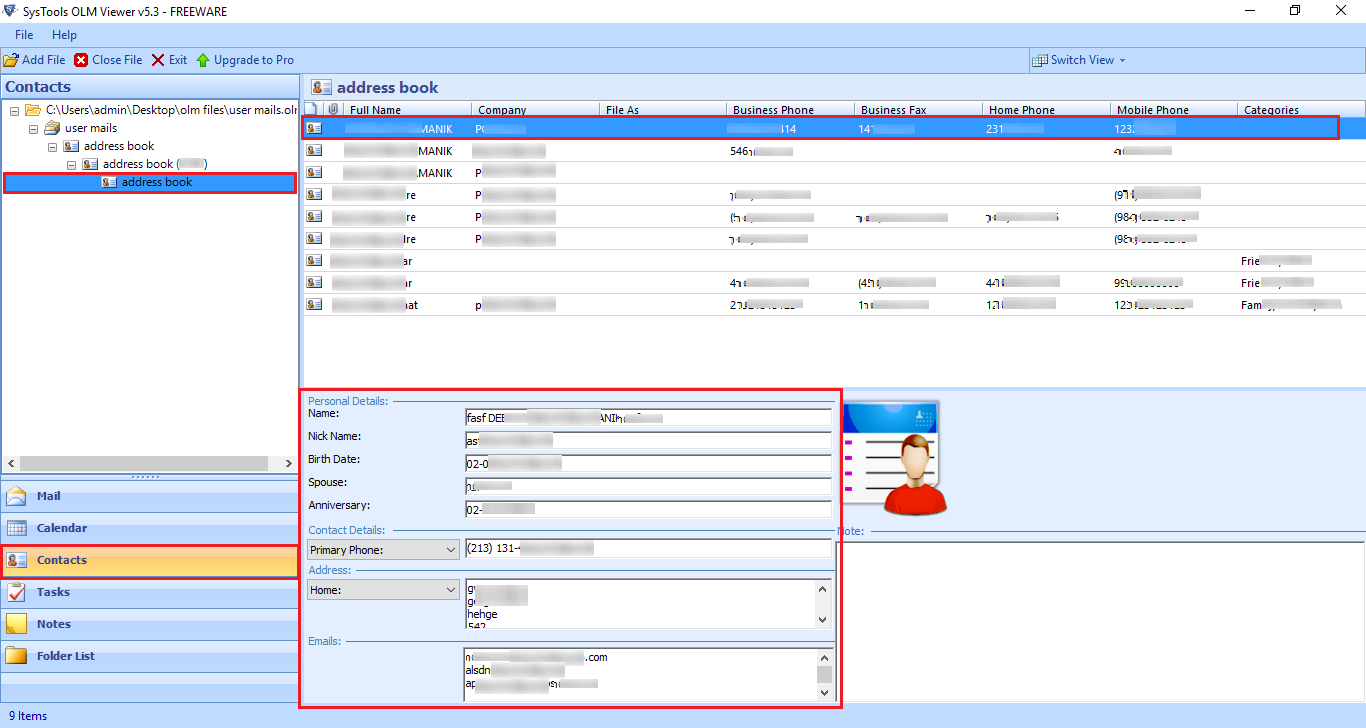Click the '9 Items' status bar text

(28, 716)
